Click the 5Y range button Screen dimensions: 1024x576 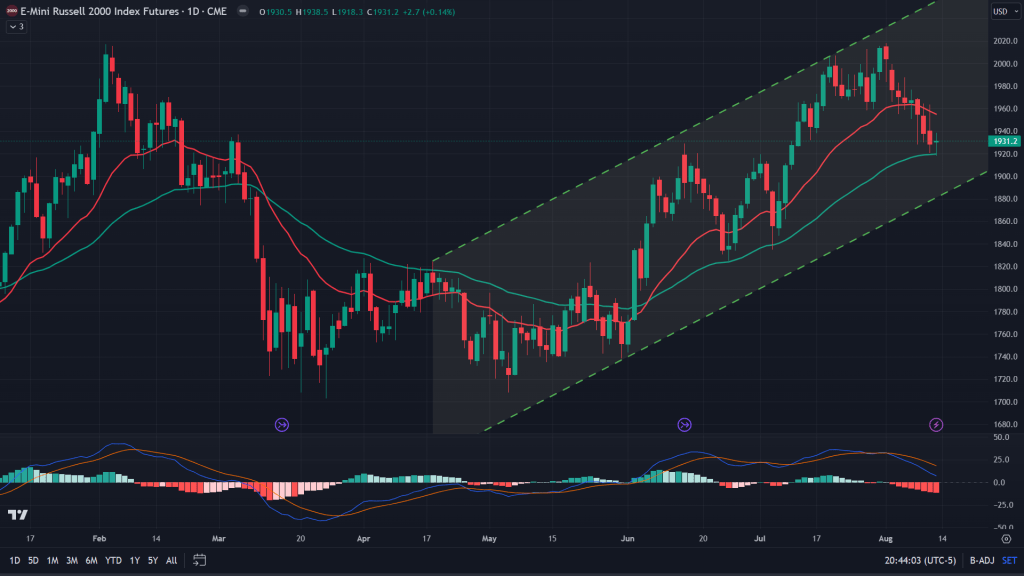152,559
